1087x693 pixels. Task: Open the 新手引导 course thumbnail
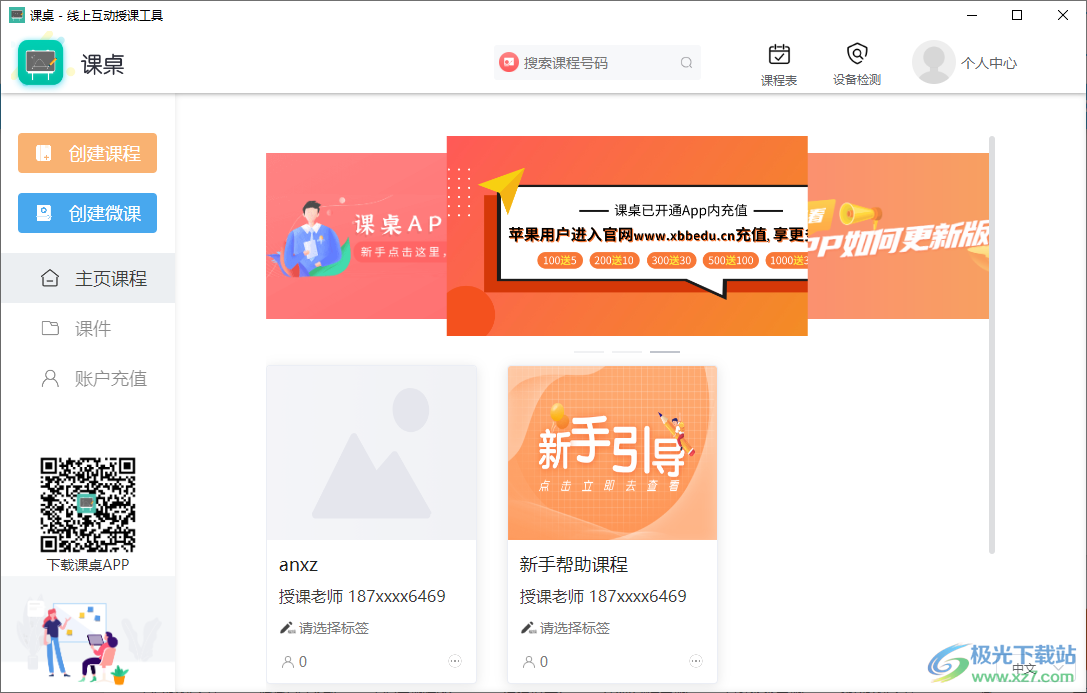pyautogui.click(x=612, y=453)
